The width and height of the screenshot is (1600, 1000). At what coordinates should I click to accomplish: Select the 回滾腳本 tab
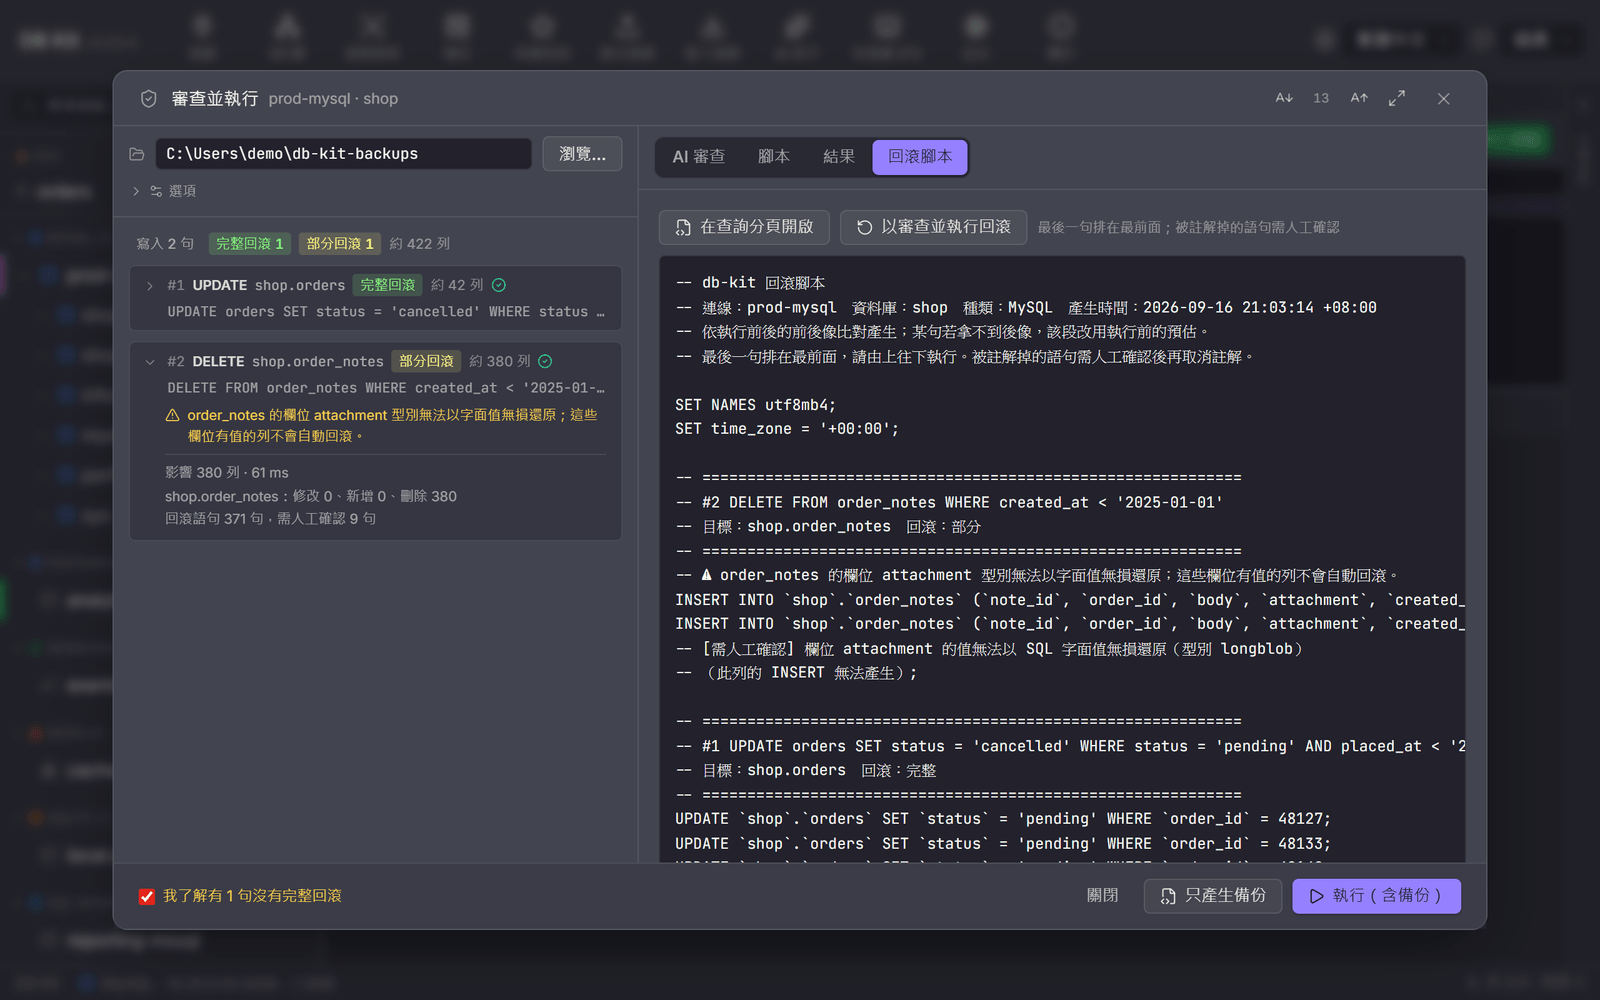coord(920,157)
